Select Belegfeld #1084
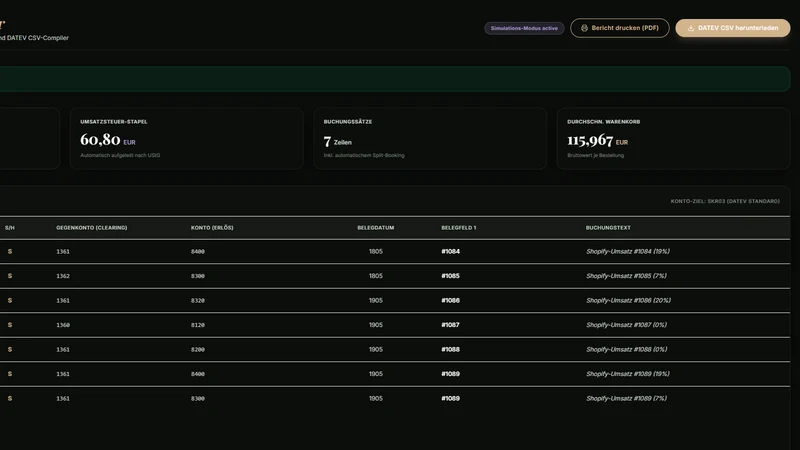The image size is (800, 450). 451,252
